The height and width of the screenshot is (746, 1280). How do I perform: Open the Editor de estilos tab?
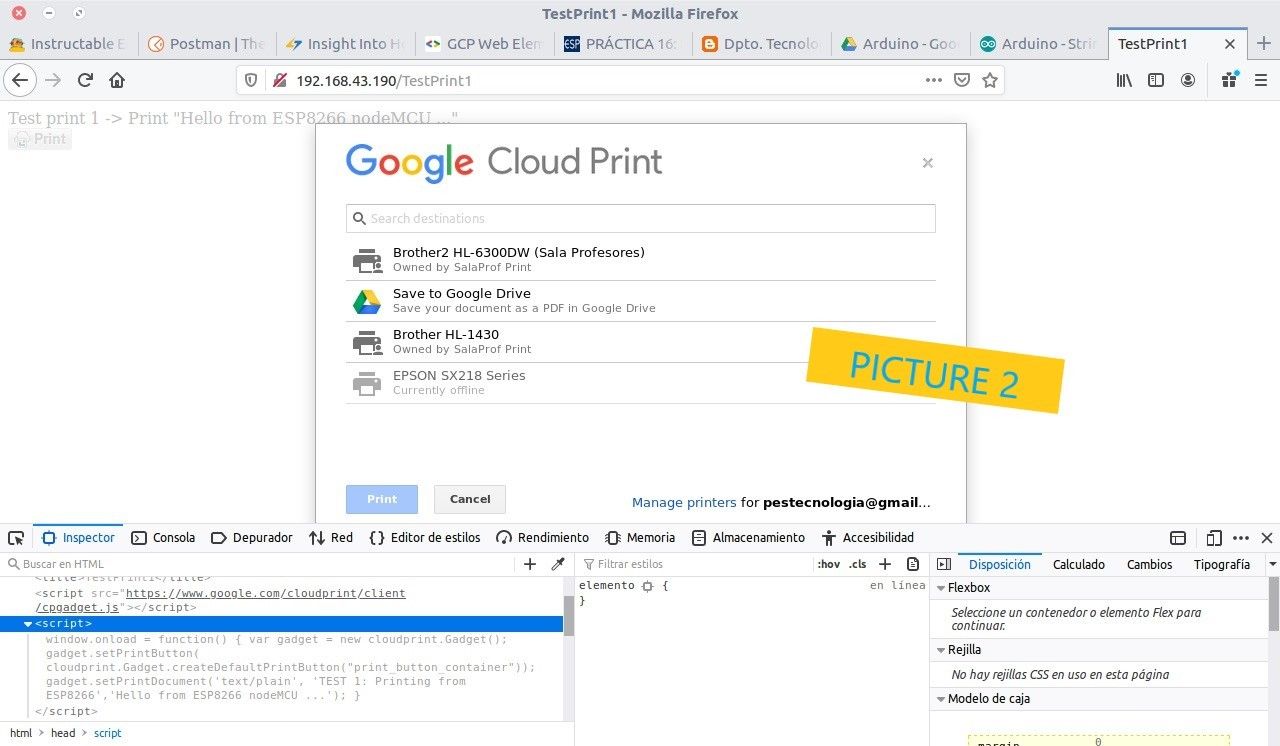click(x=425, y=538)
